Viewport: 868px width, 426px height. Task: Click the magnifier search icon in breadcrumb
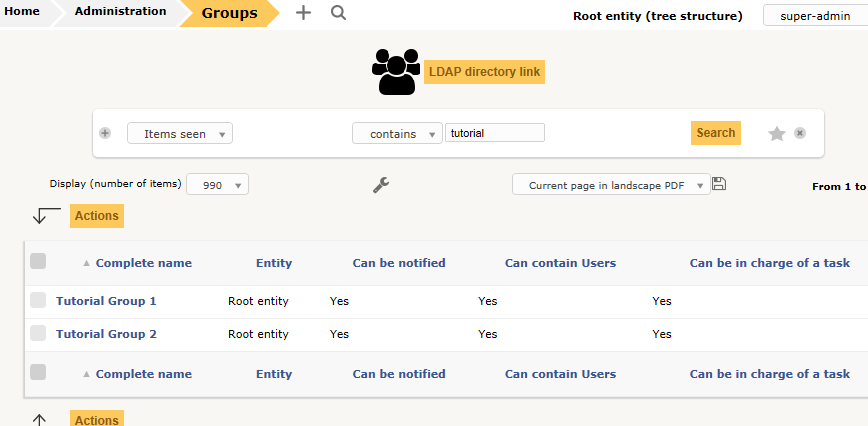click(x=338, y=13)
